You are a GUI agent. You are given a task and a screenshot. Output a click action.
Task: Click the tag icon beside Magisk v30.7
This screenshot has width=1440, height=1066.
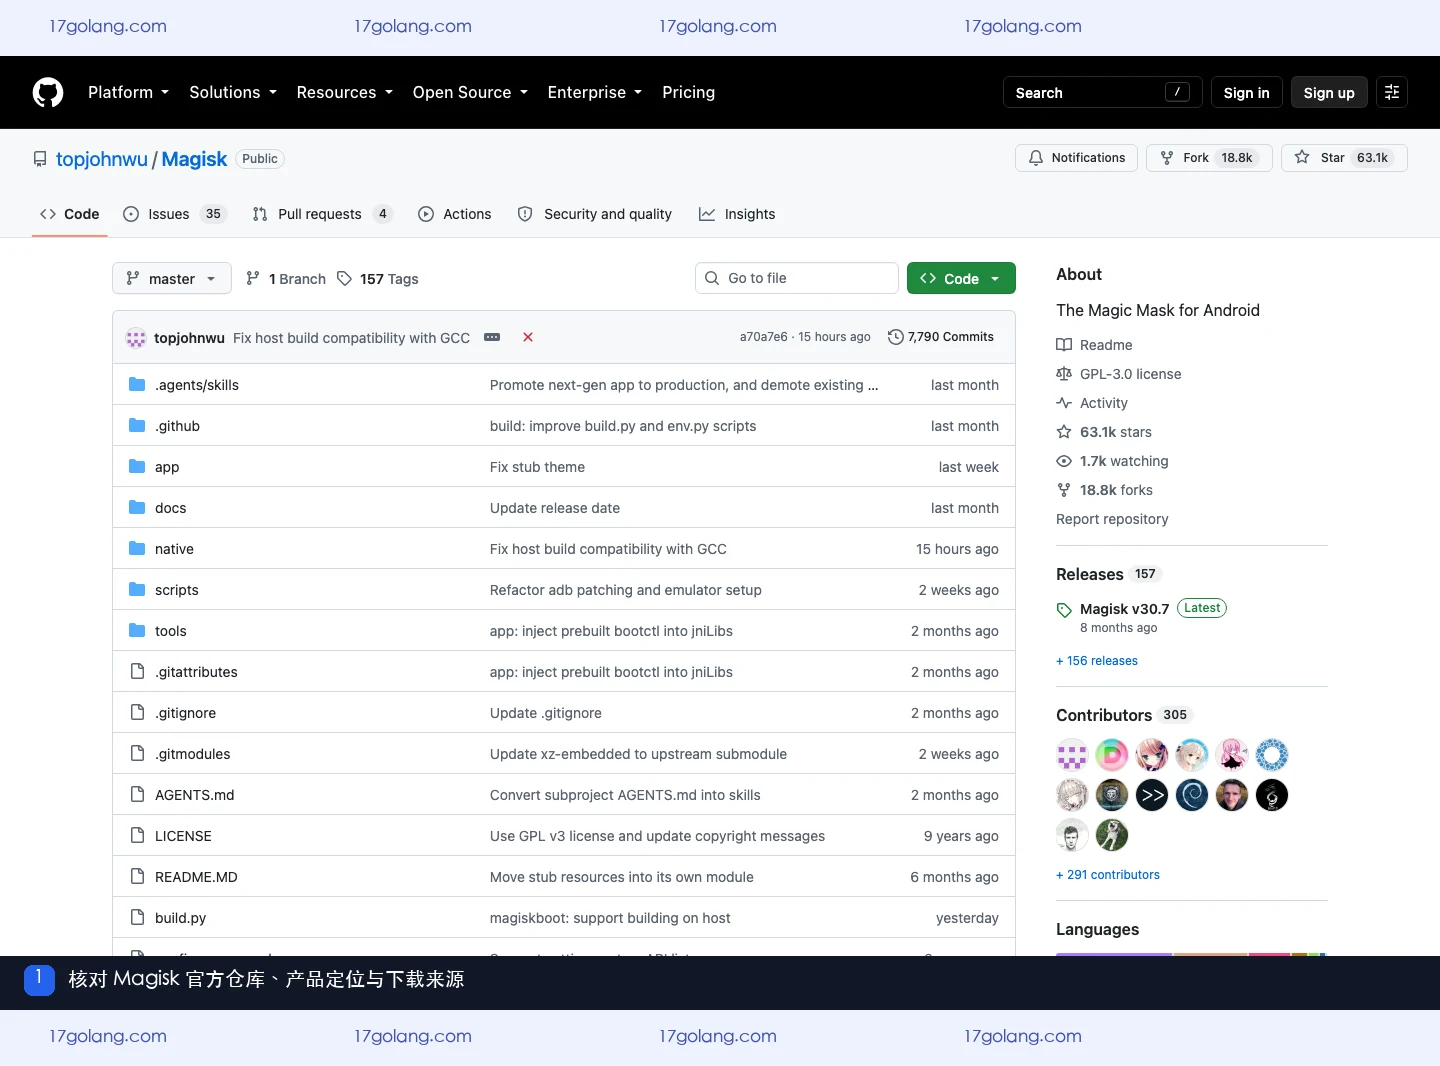[x=1064, y=610]
